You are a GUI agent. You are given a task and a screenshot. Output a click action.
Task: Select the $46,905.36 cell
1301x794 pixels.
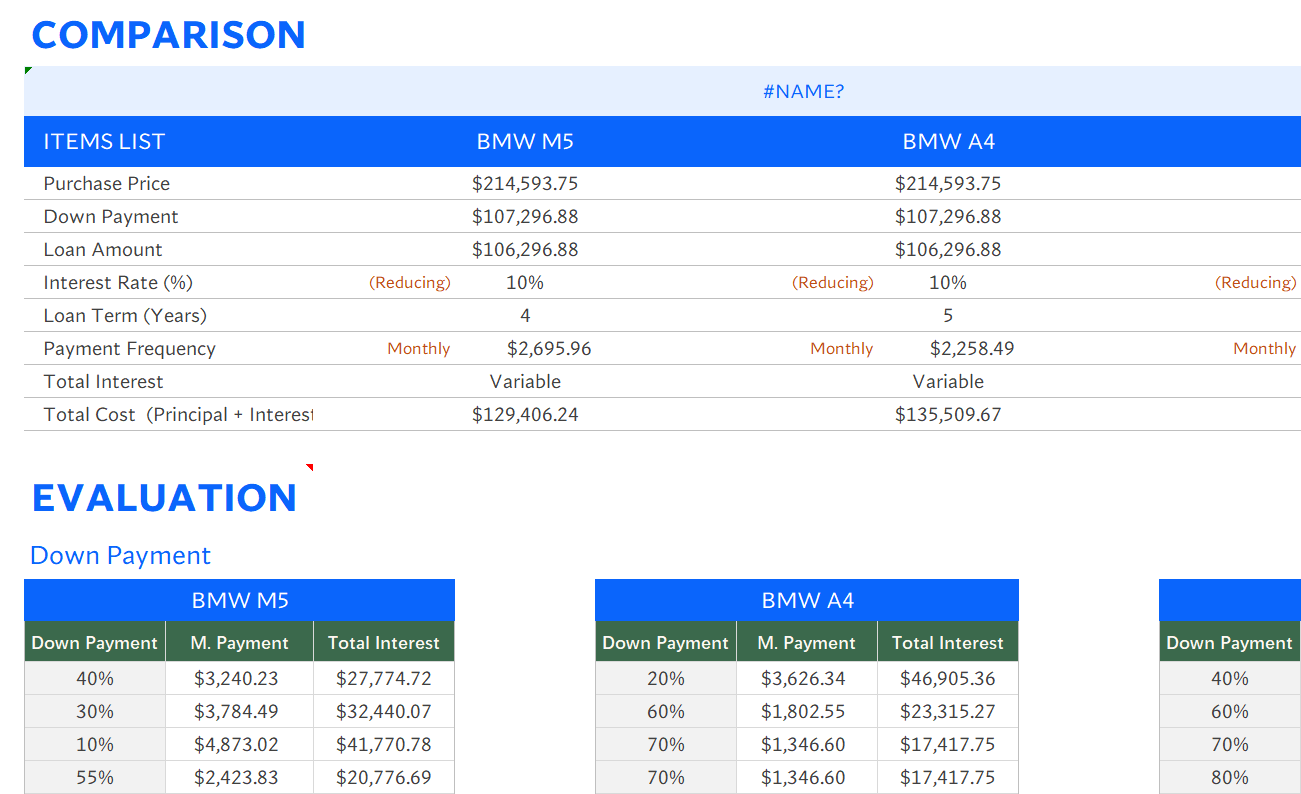tap(948, 678)
